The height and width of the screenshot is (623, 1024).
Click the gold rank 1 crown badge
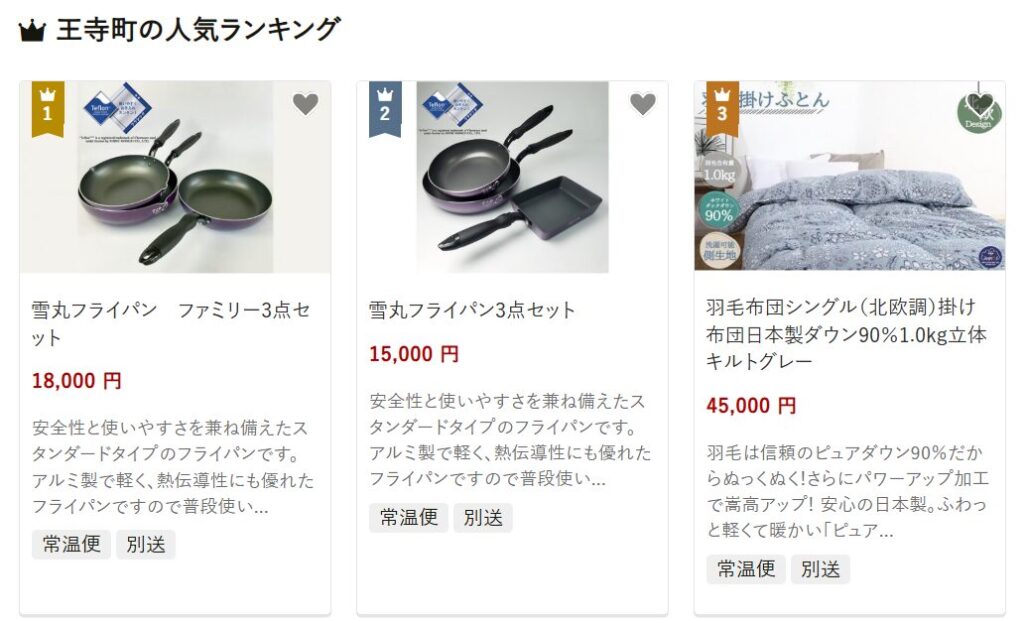[48, 109]
